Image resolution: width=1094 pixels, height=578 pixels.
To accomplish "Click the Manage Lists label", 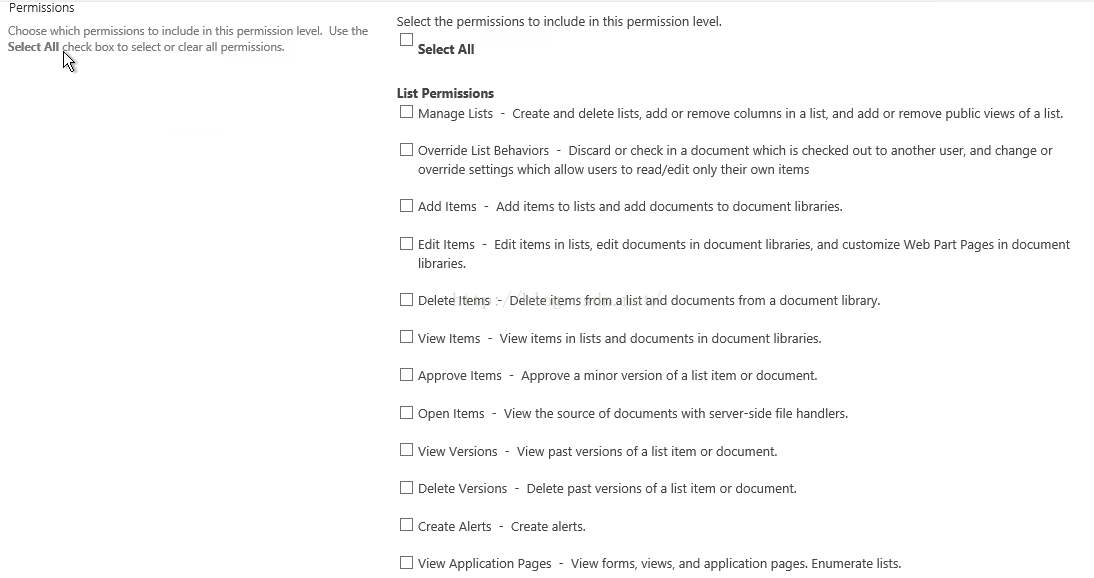I will (455, 114).
